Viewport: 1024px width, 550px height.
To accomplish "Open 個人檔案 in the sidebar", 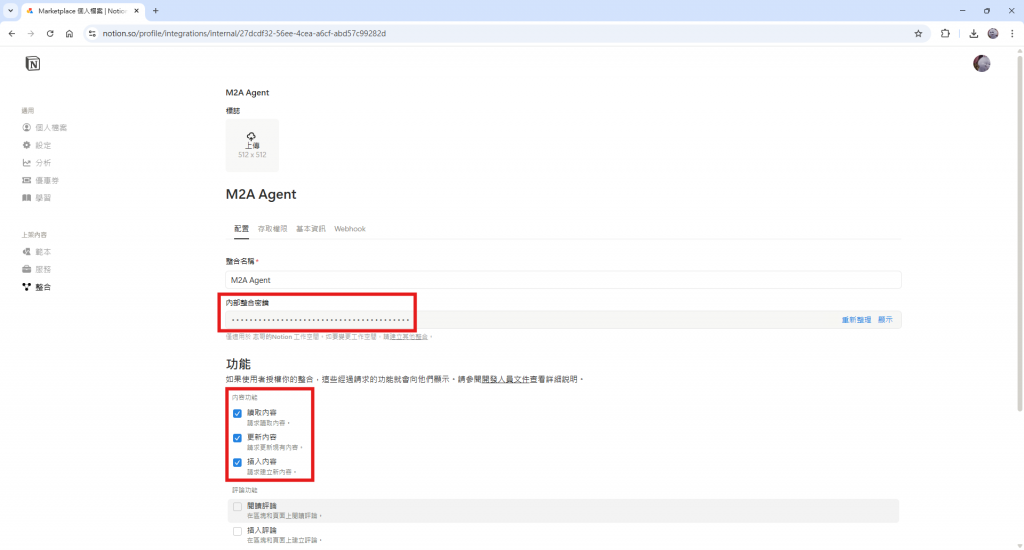I will click(44, 127).
